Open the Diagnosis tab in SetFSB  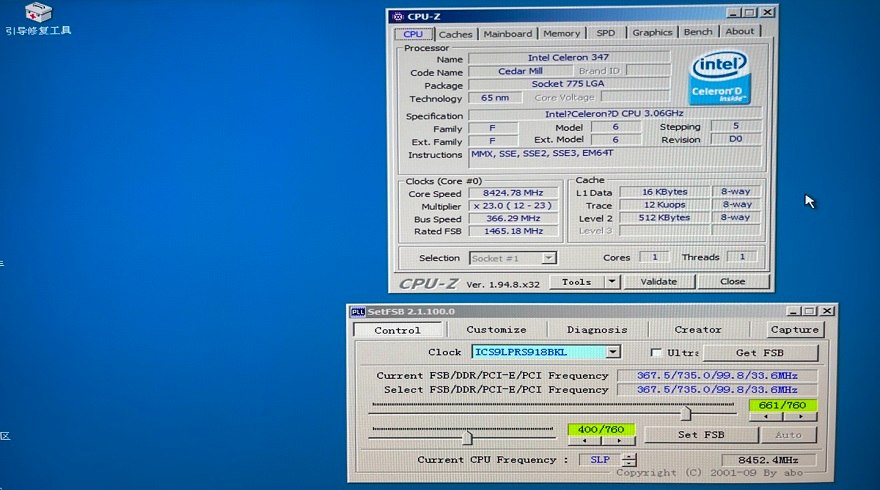[597, 329]
